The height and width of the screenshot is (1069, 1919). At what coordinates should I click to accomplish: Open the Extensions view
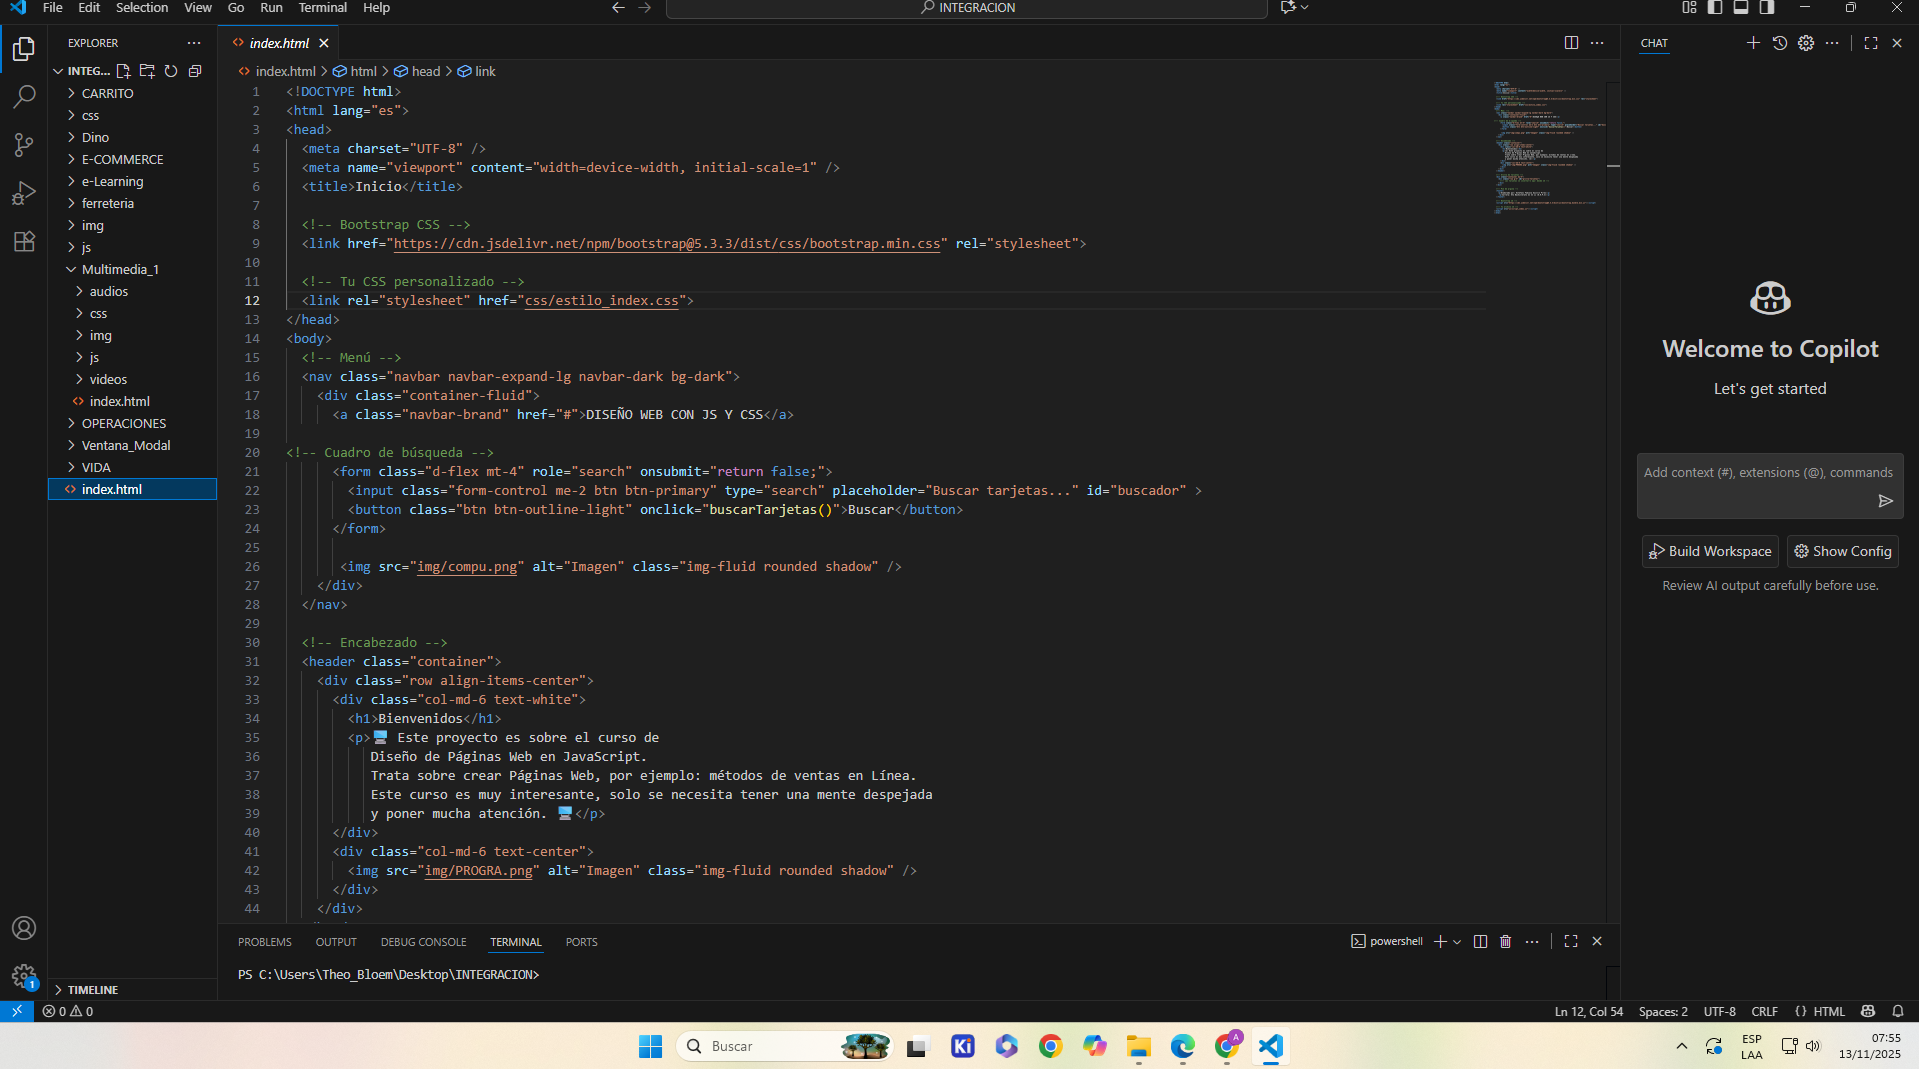[x=24, y=241]
